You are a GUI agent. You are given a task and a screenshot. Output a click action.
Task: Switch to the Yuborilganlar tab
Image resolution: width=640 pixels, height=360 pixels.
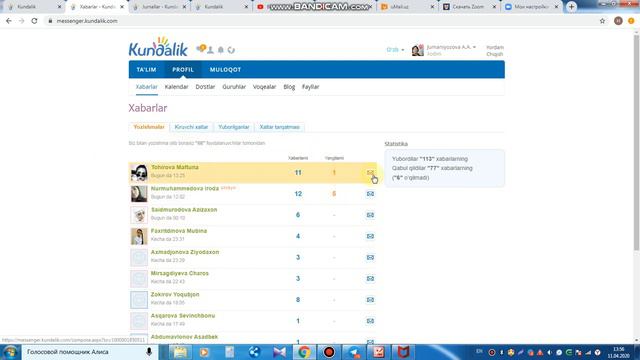tap(233, 127)
